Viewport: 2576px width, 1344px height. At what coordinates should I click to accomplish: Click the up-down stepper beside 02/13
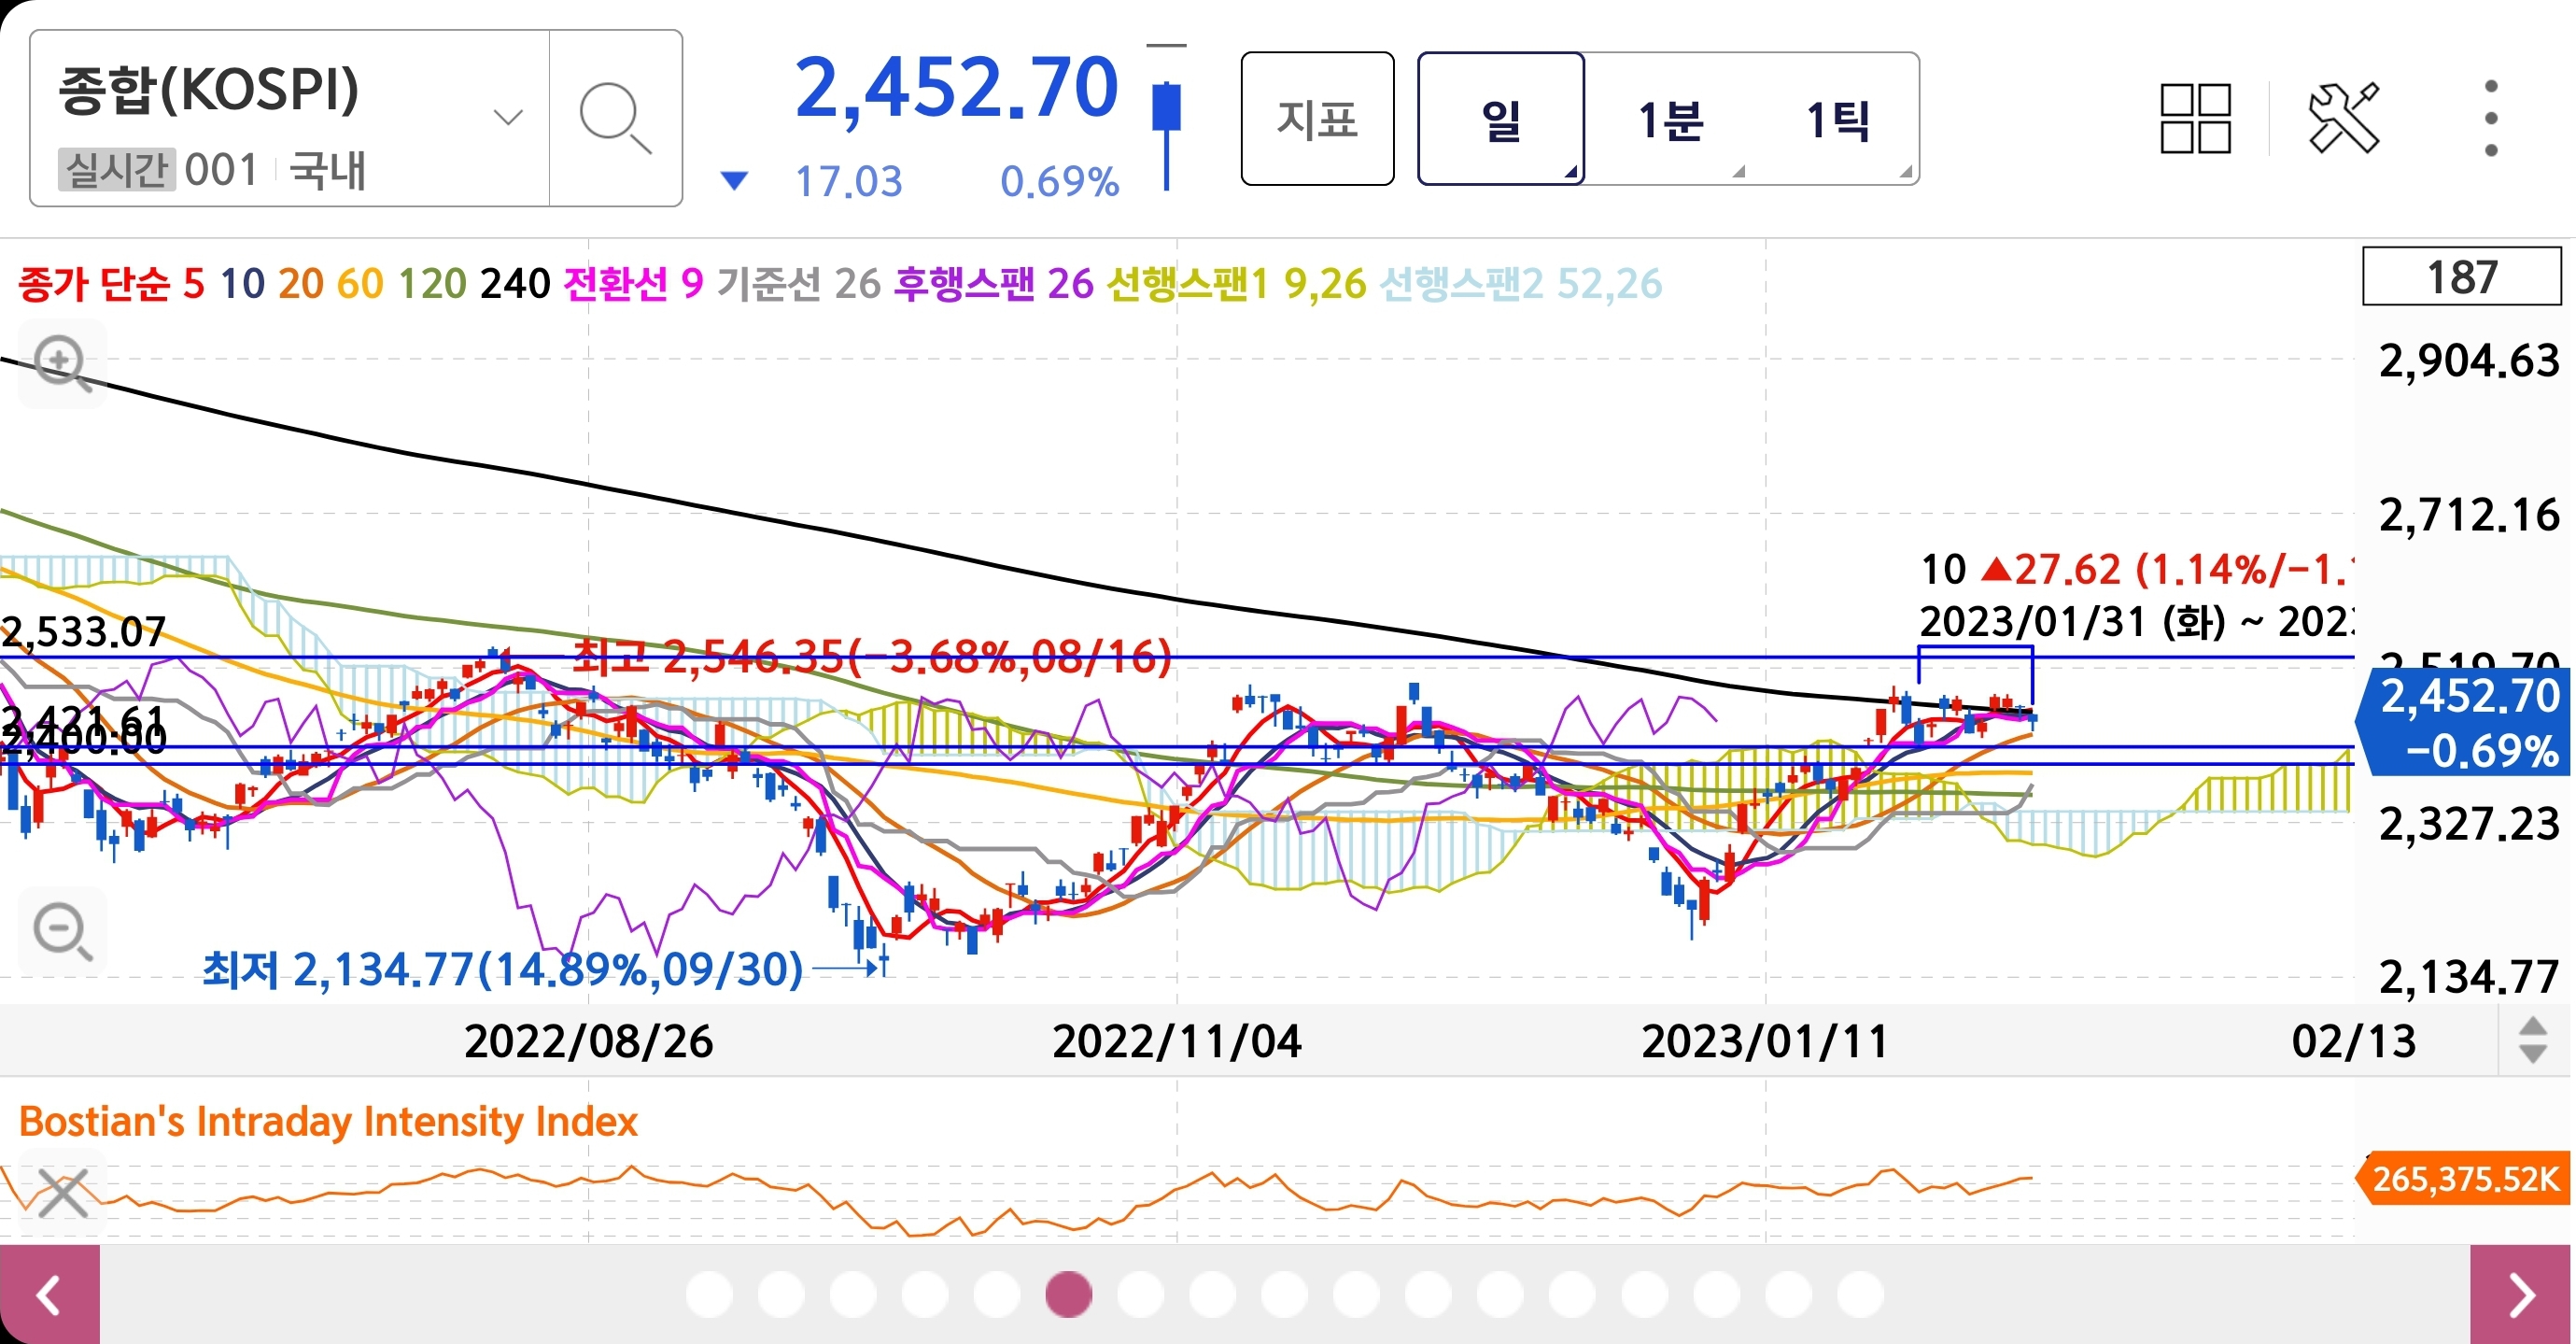pyautogui.click(x=2532, y=1040)
